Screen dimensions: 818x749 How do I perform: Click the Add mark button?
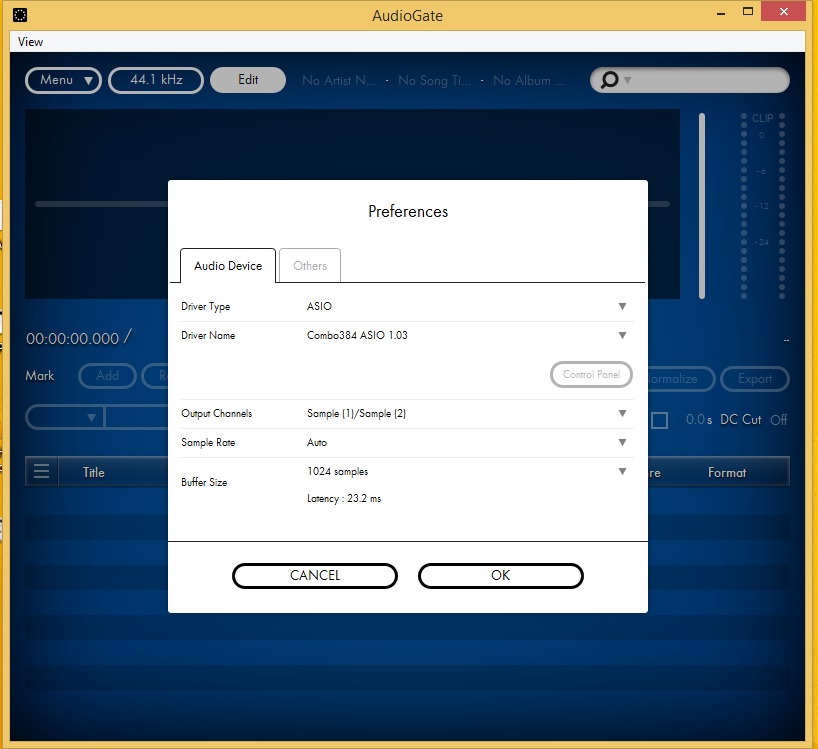tap(107, 376)
